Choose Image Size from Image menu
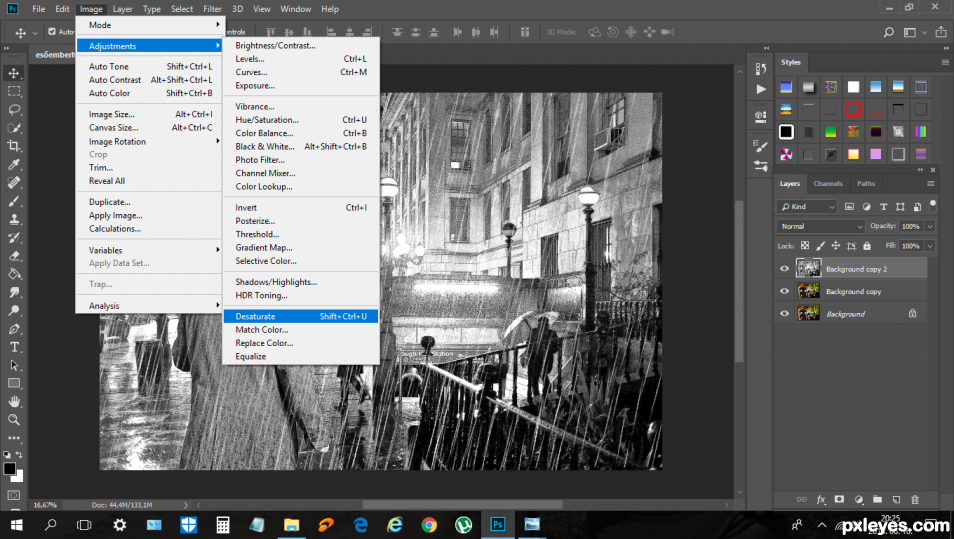Screen dimensions: 954x539 [x=148, y=114]
